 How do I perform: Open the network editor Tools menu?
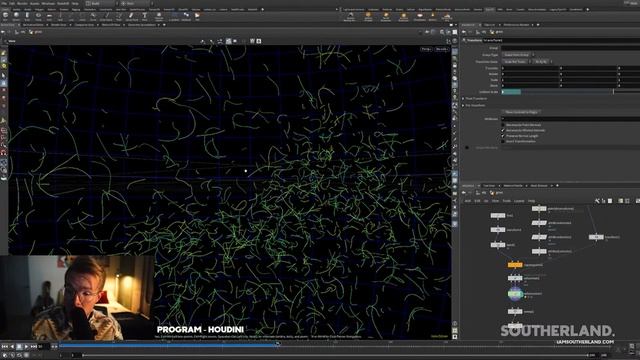(506, 201)
